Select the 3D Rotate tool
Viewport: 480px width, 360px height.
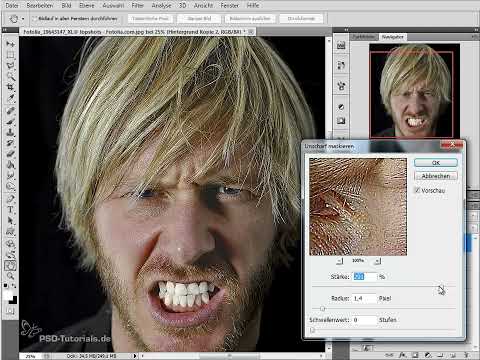pyautogui.click(x=10, y=244)
